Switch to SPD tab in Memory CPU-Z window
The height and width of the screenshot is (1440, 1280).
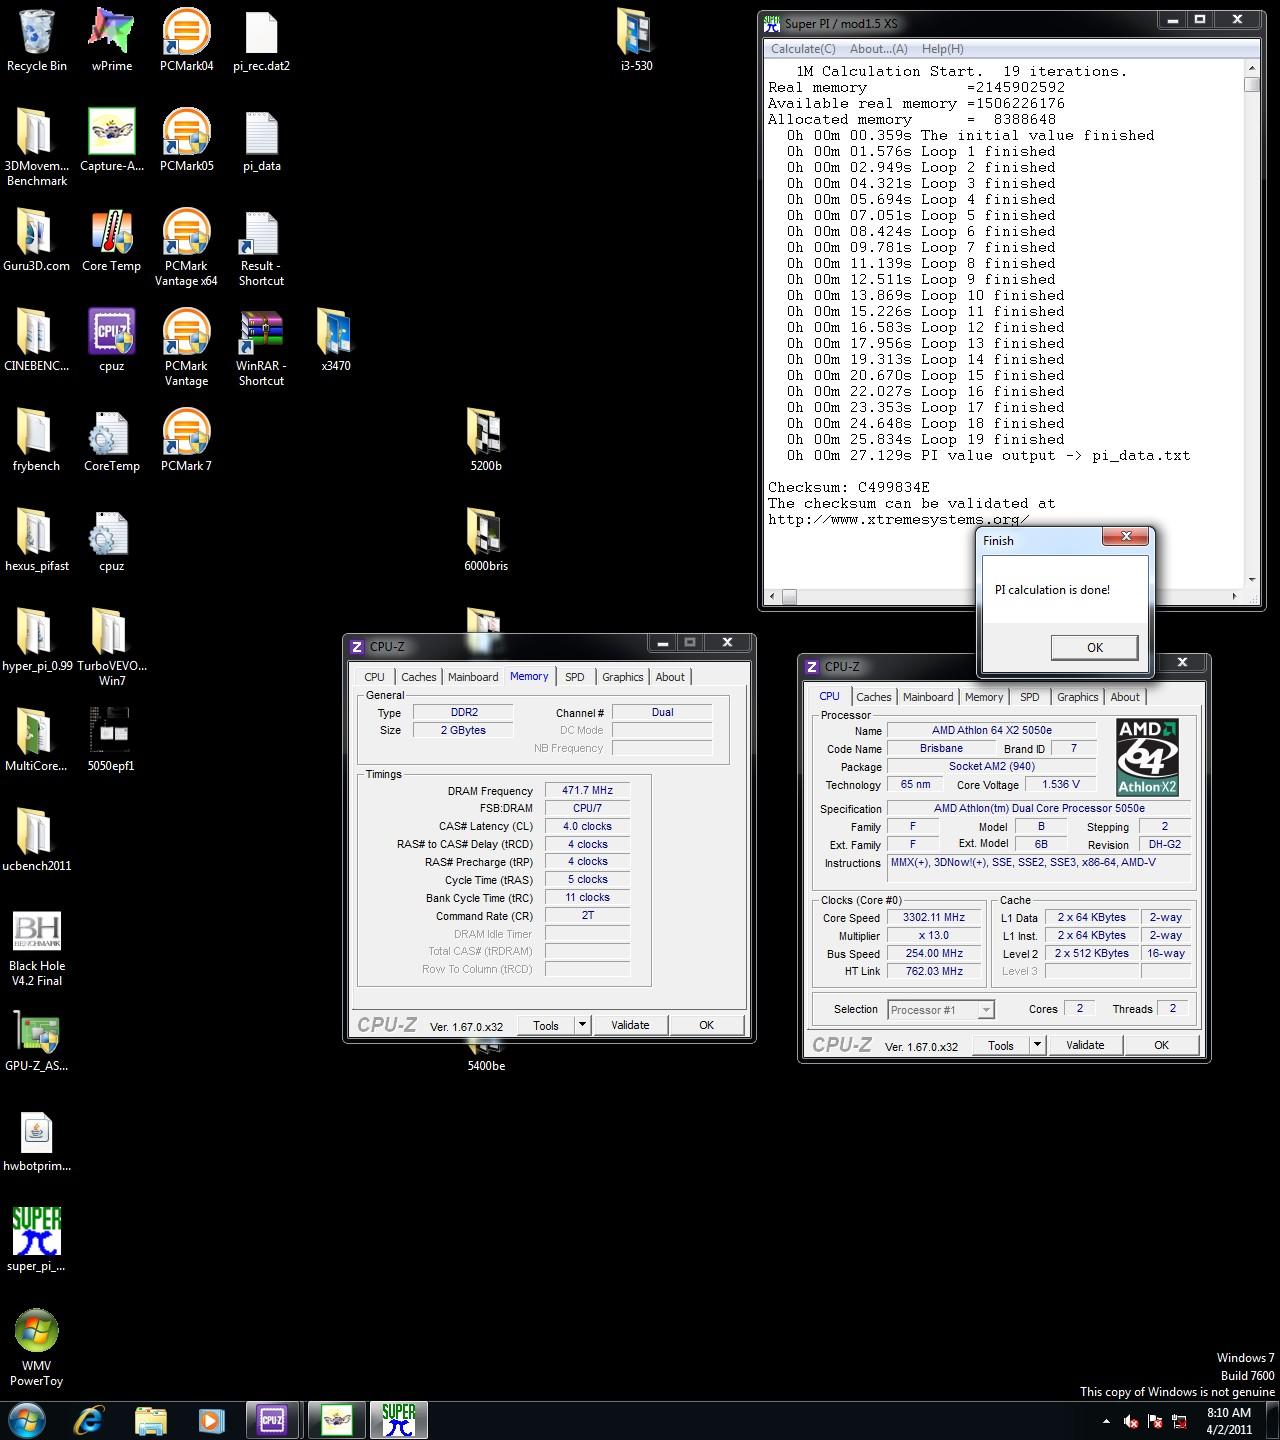click(x=574, y=677)
